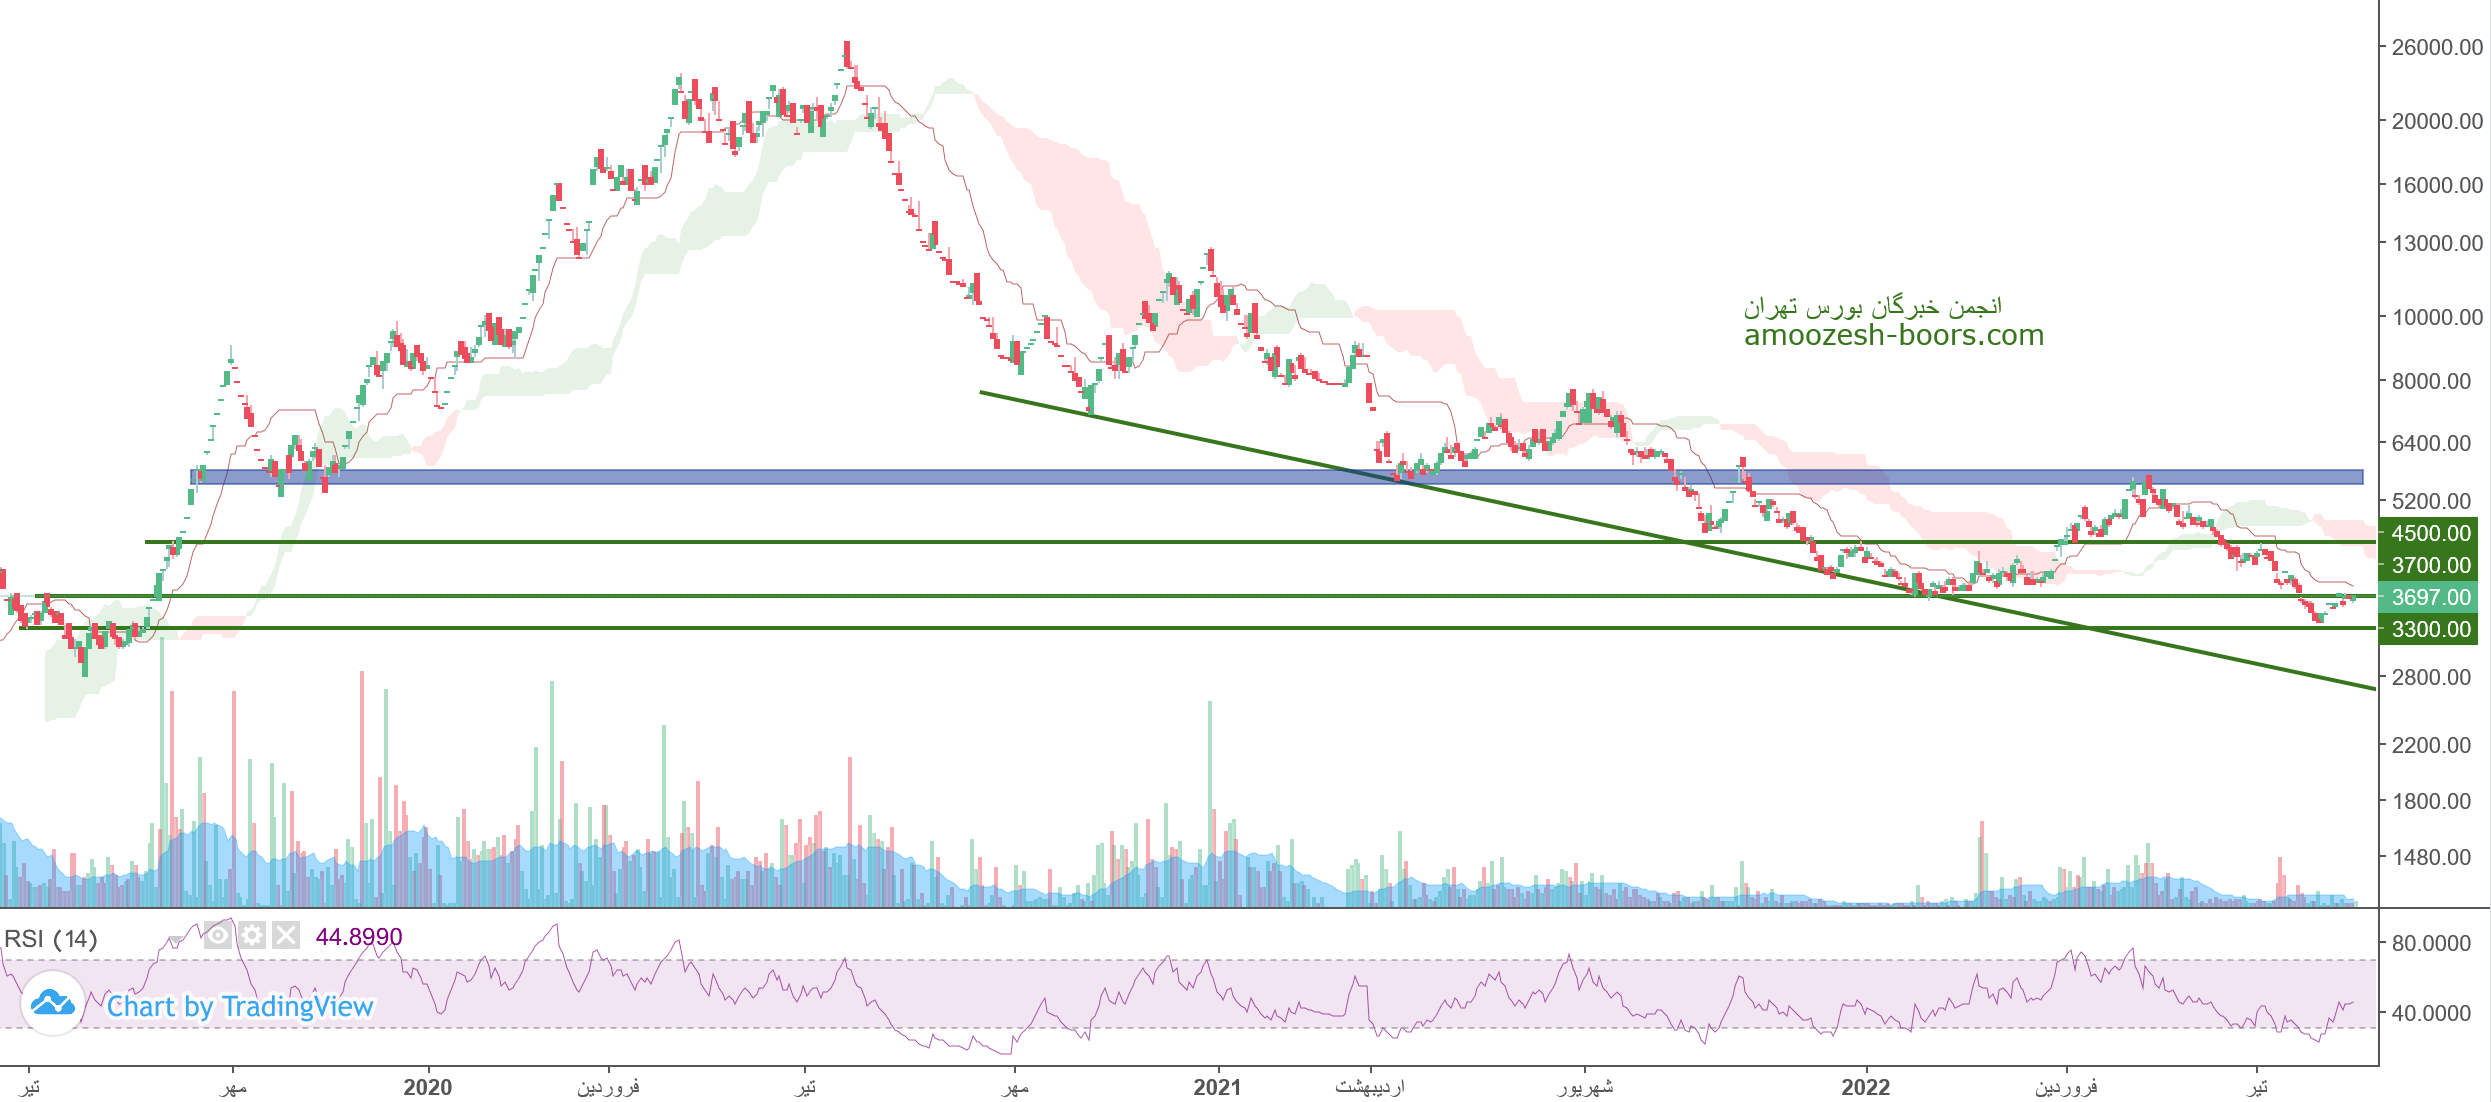
Task: Expand RSI legend dropdown arrow
Action: [x=176, y=940]
